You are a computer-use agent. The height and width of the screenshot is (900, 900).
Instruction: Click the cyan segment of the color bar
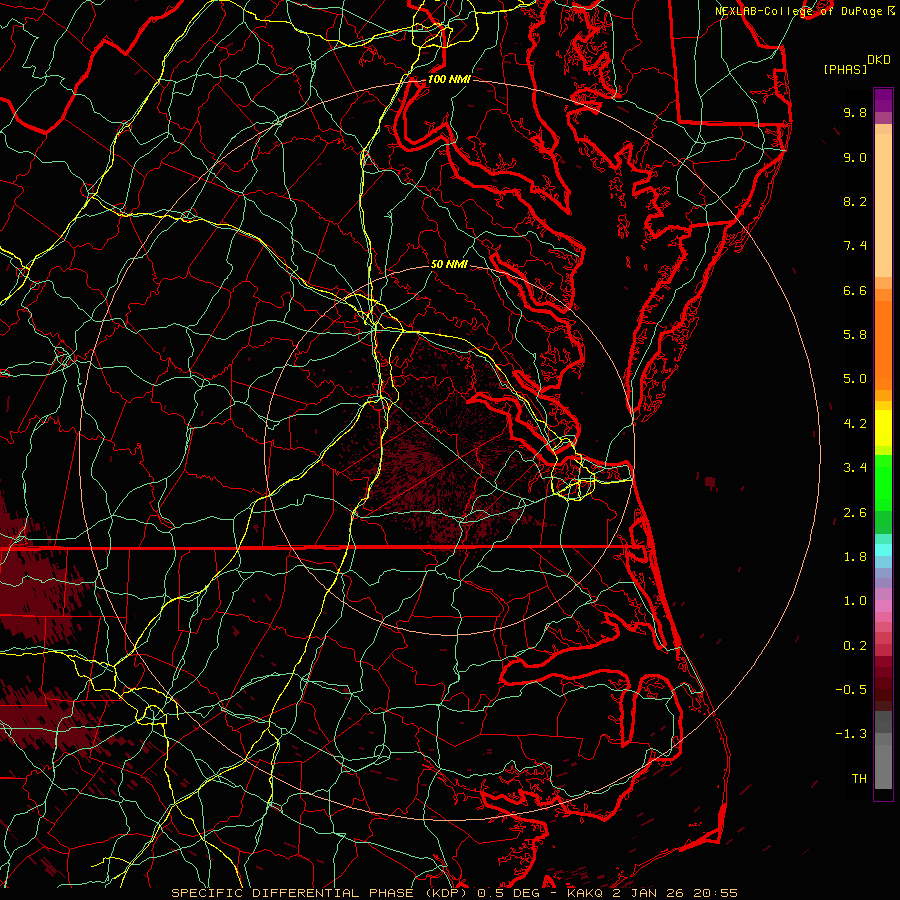click(x=883, y=550)
